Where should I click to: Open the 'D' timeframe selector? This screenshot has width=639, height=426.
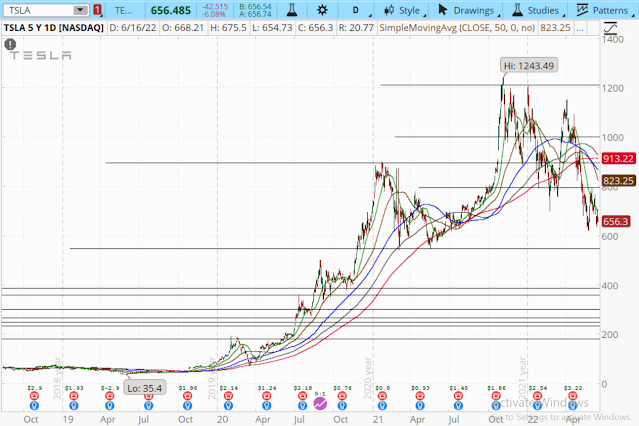pos(356,10)
